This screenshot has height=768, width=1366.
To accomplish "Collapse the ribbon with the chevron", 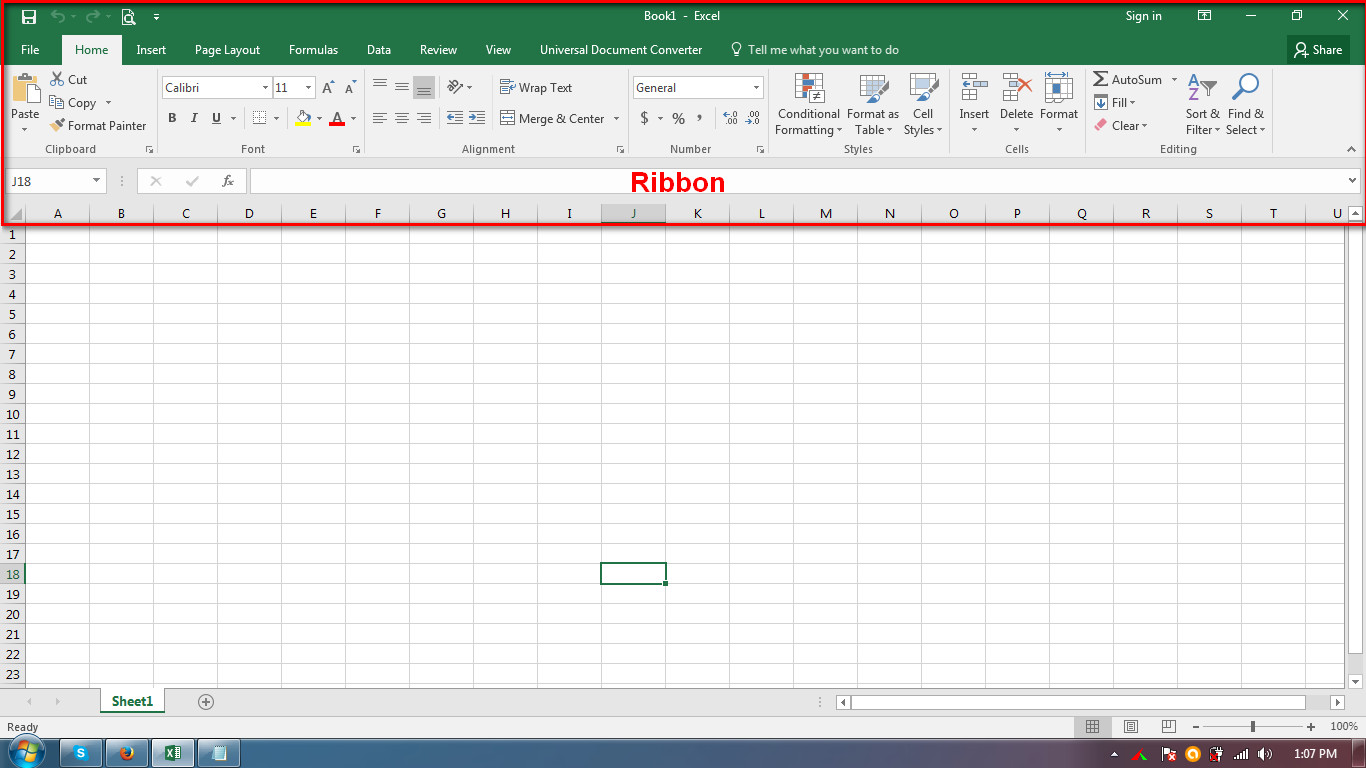I will (x=1352, y=149).
